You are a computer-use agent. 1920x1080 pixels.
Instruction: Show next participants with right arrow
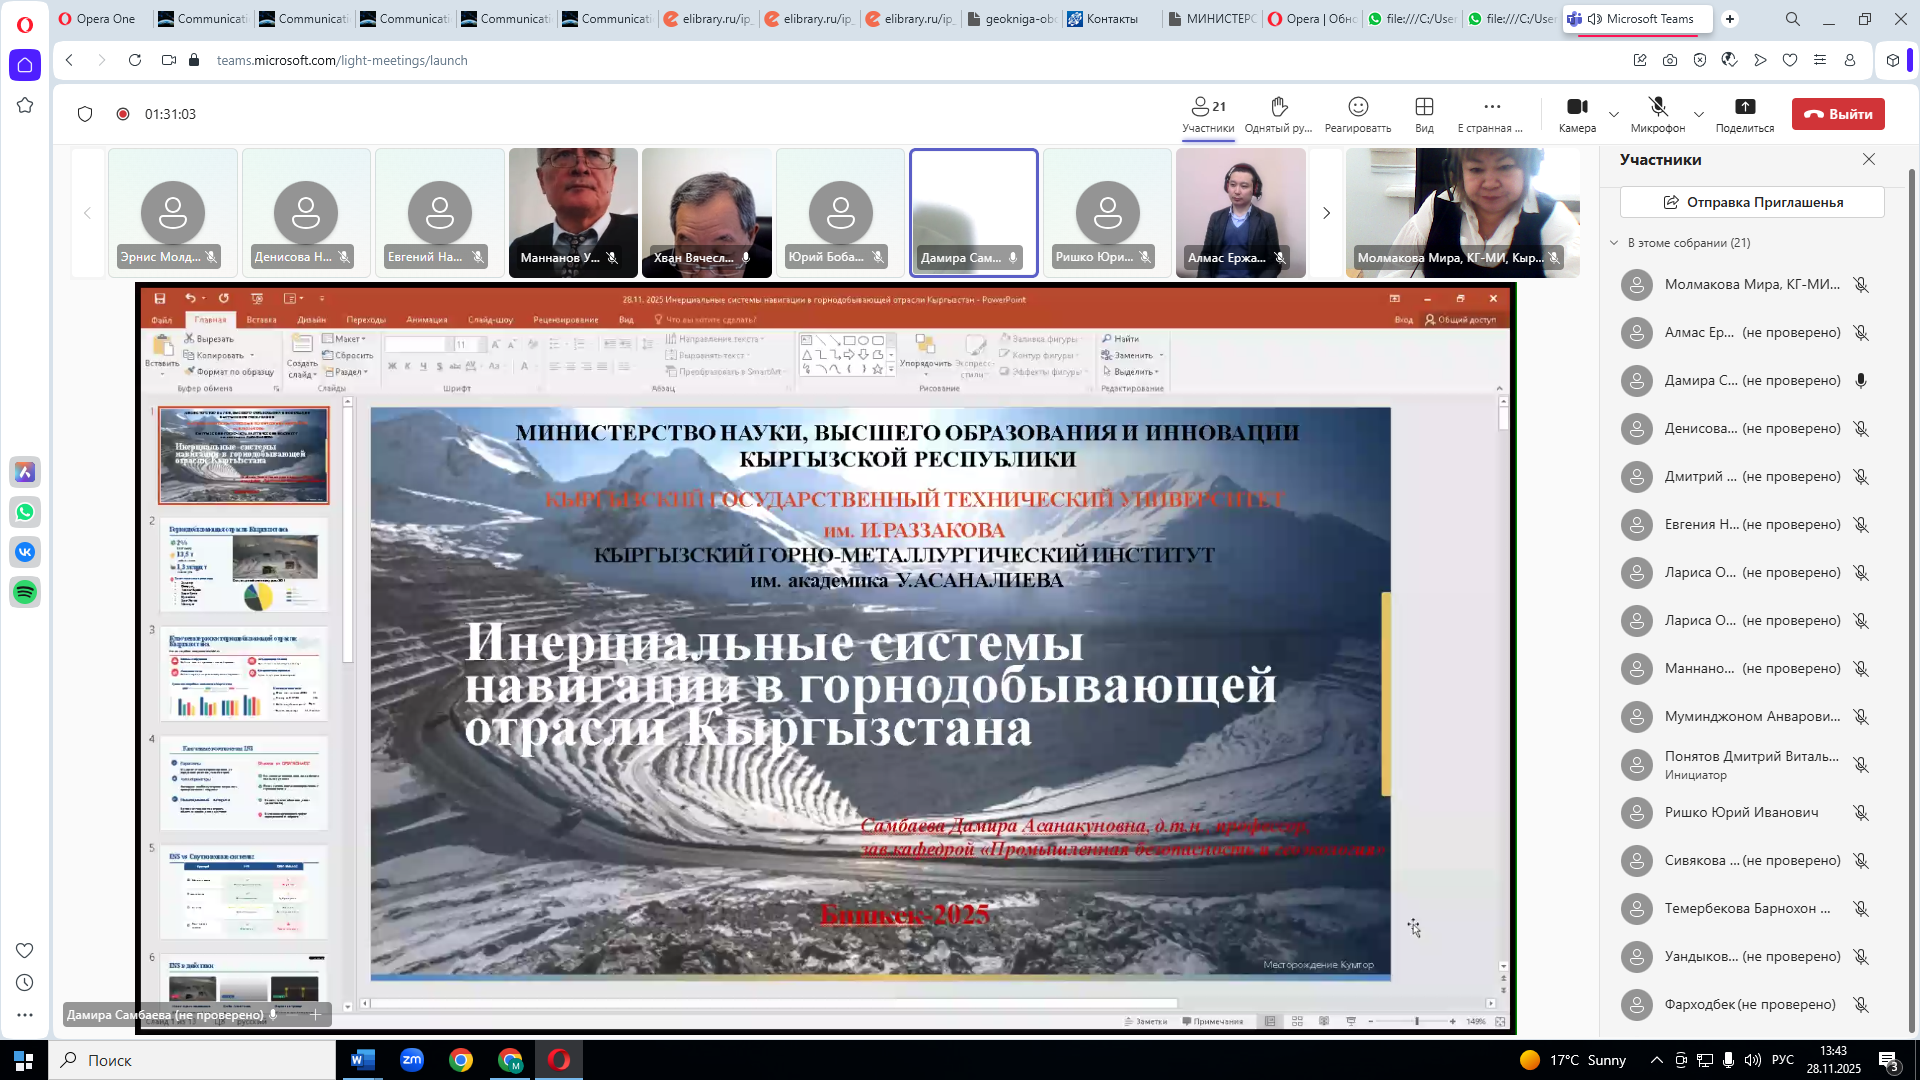point(1326,213)
